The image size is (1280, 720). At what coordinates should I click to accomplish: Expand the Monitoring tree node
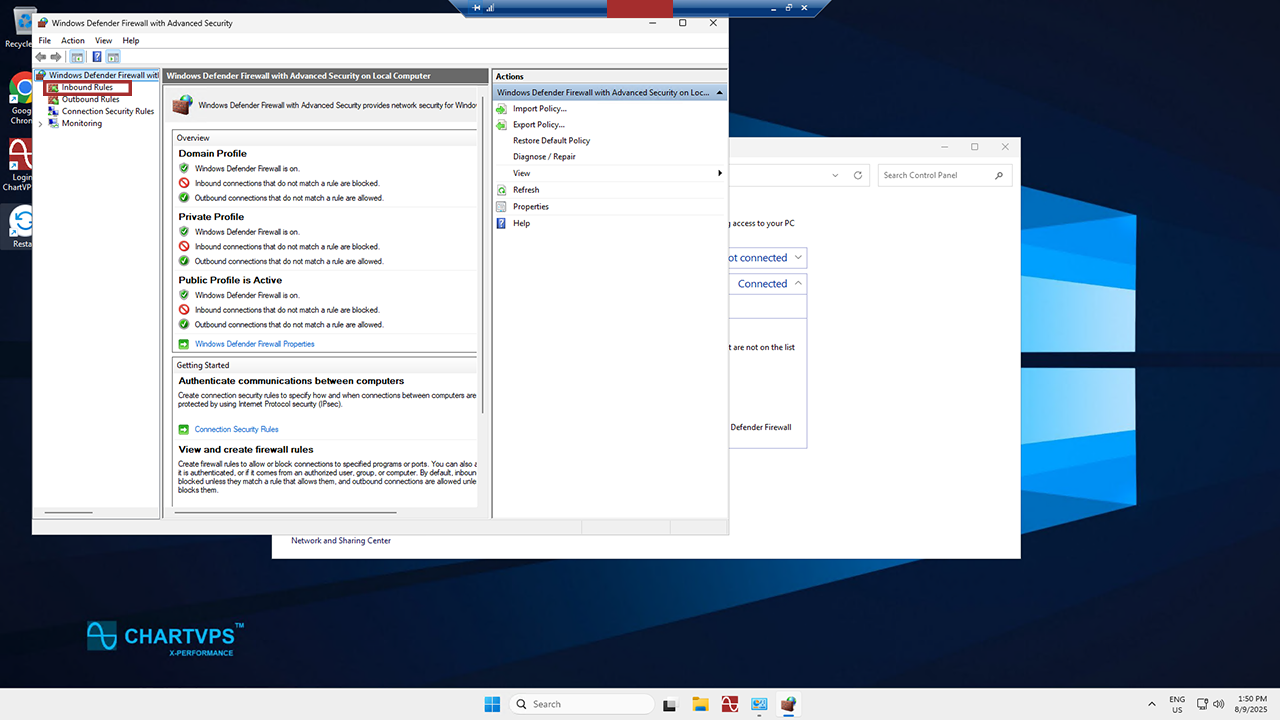40,124
